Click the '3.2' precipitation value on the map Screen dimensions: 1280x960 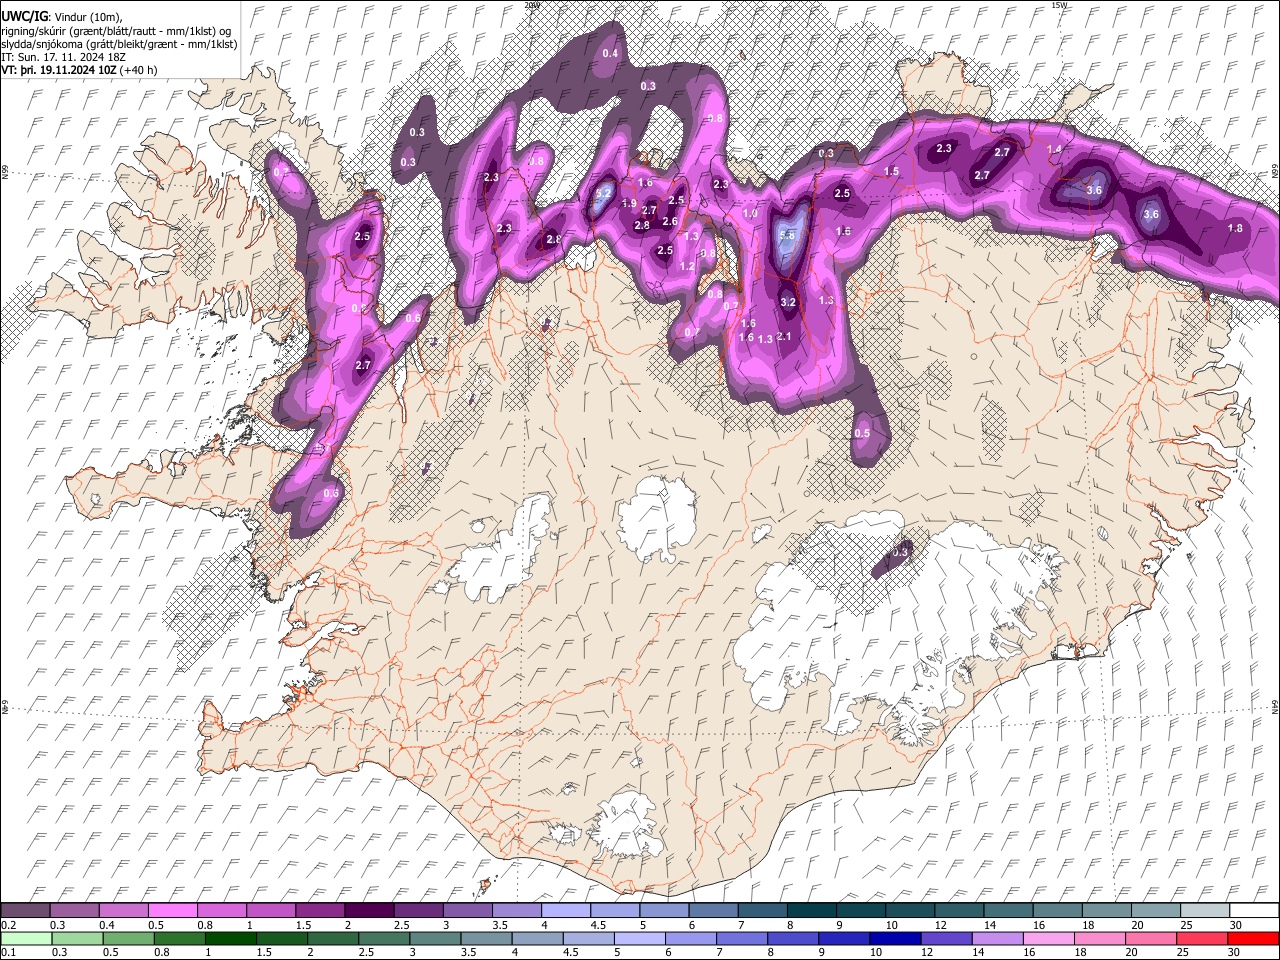(787, 302)
